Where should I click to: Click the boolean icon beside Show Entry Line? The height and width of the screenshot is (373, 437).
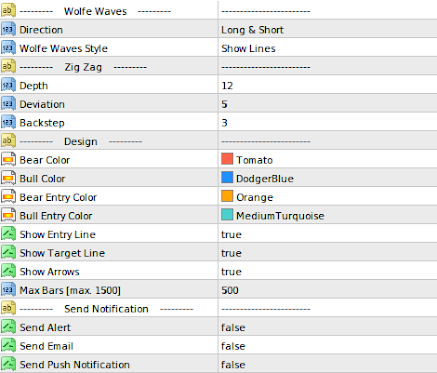pos(8,234)
